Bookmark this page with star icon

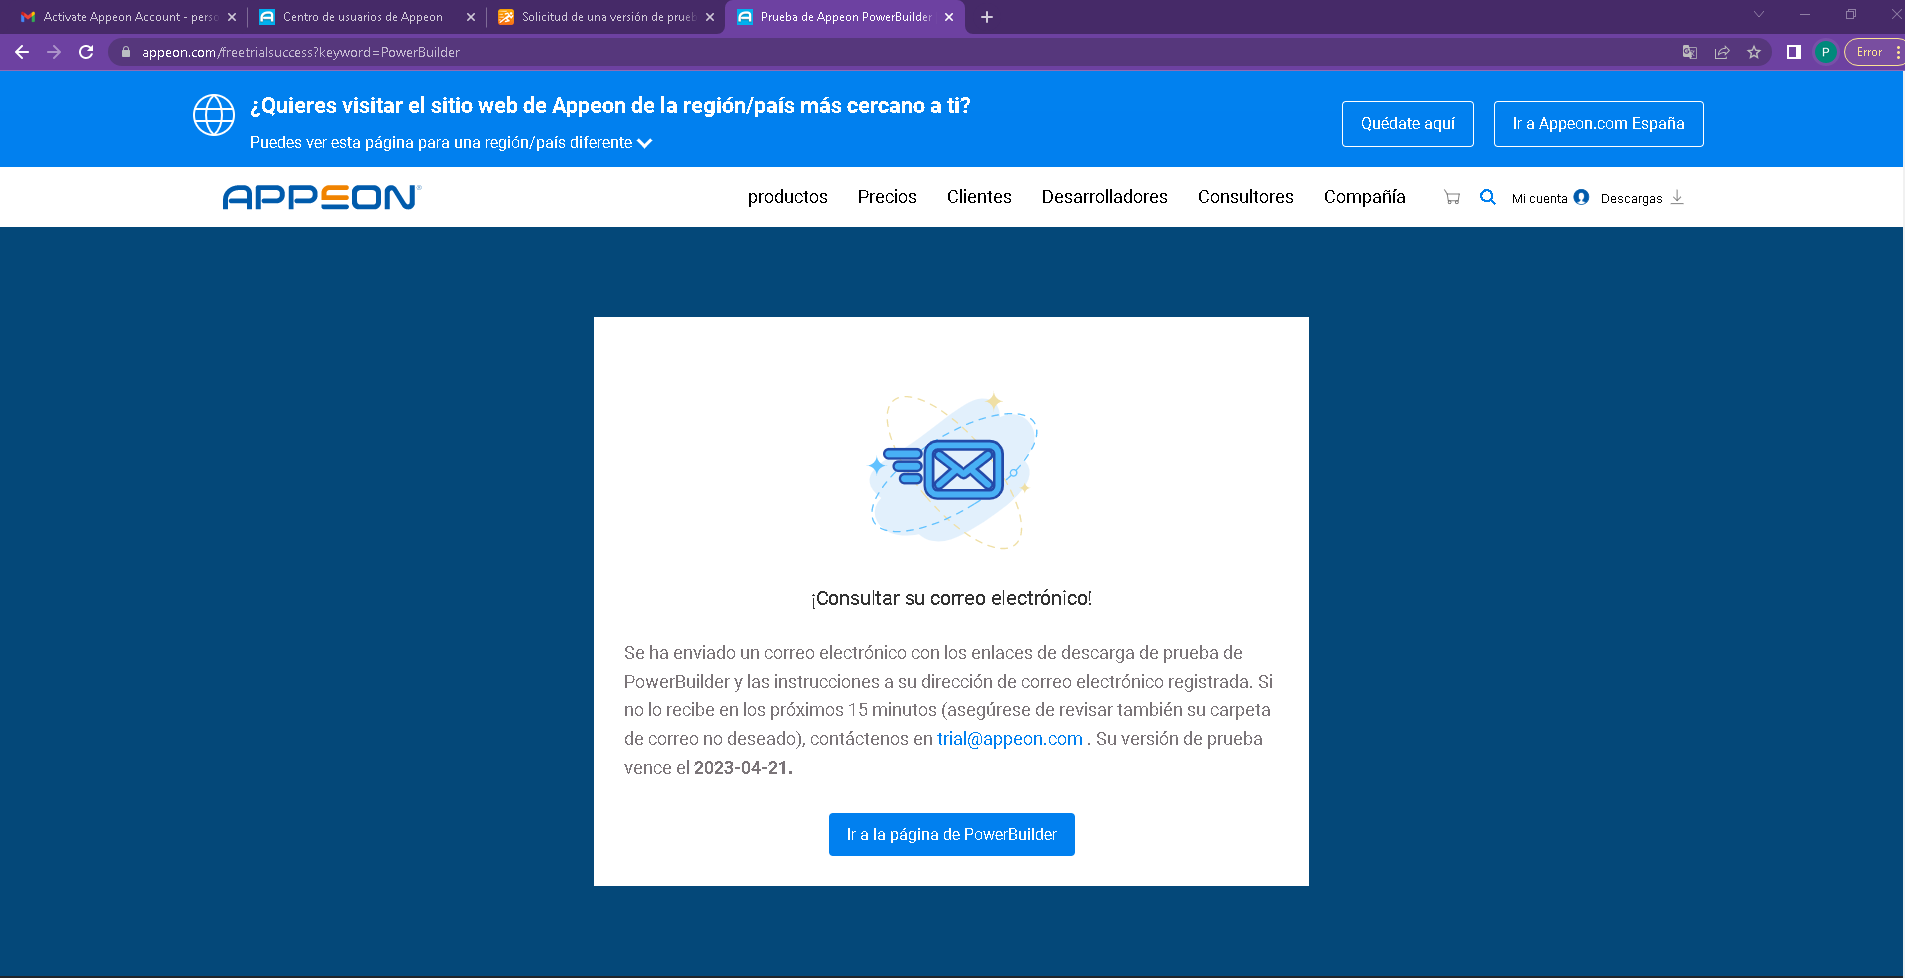1754,52
